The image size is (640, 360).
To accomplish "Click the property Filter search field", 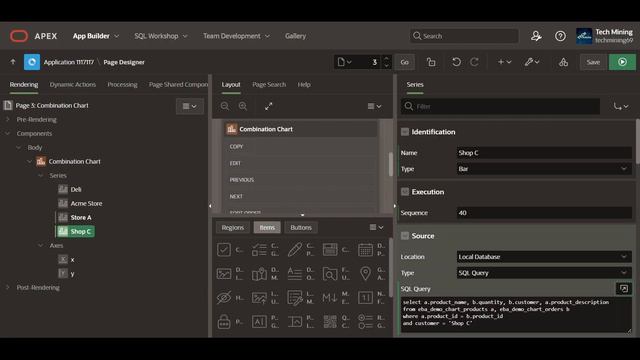I will (500, 106).
